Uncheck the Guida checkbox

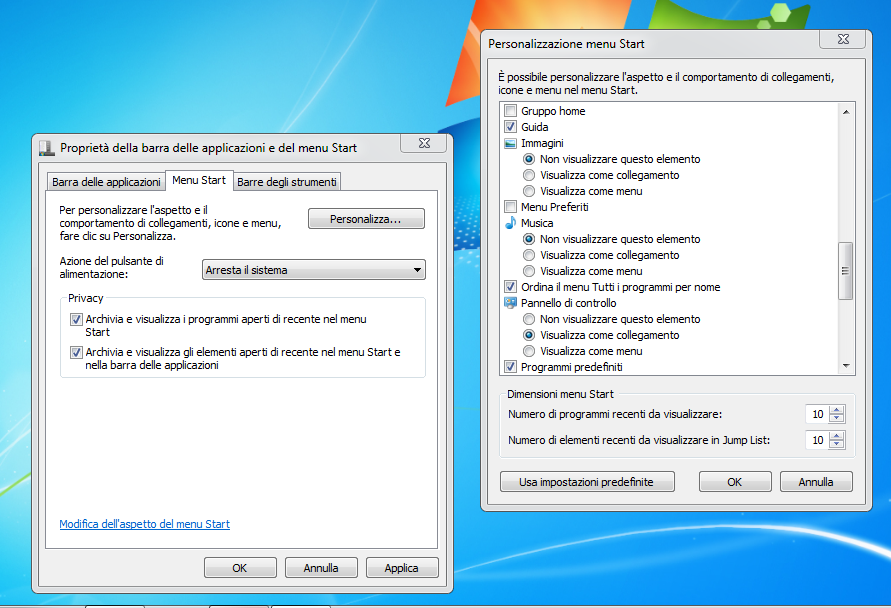tap(511, 127)
